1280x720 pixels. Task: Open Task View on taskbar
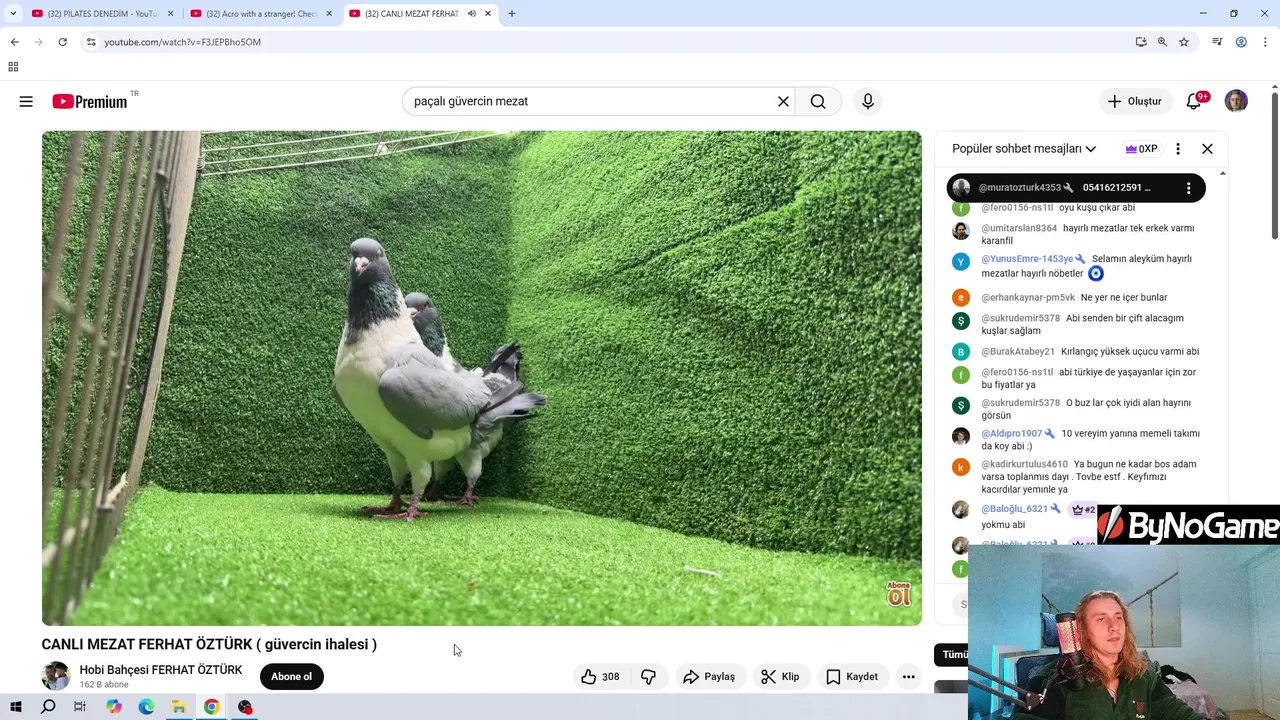(80, 707)
